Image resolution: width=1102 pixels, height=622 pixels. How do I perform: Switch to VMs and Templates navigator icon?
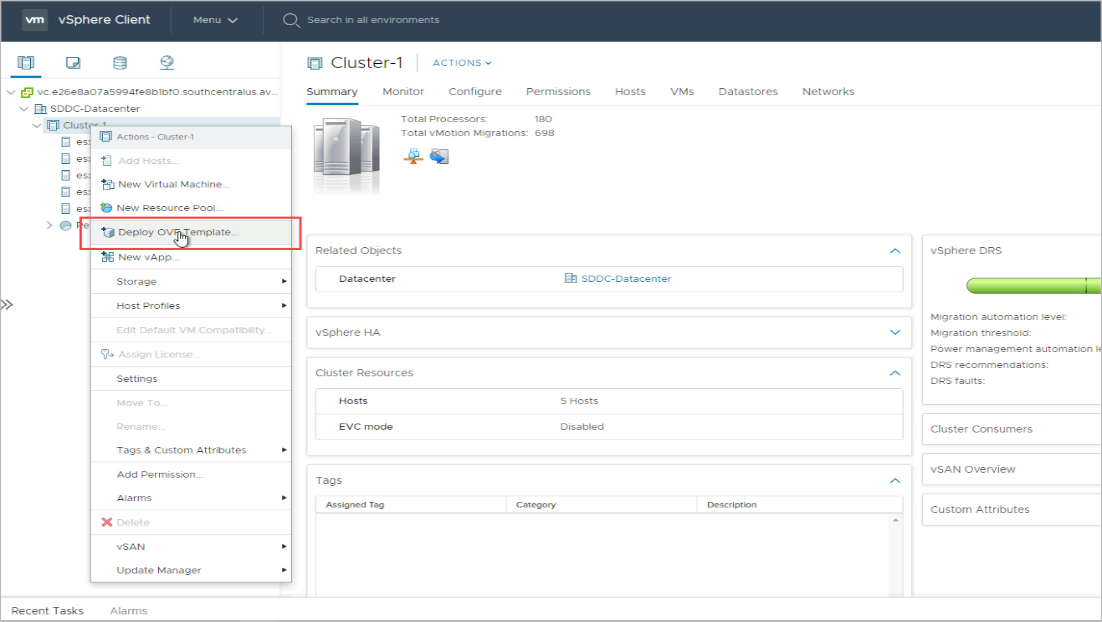pyautogui.click(x=73, y=63)
